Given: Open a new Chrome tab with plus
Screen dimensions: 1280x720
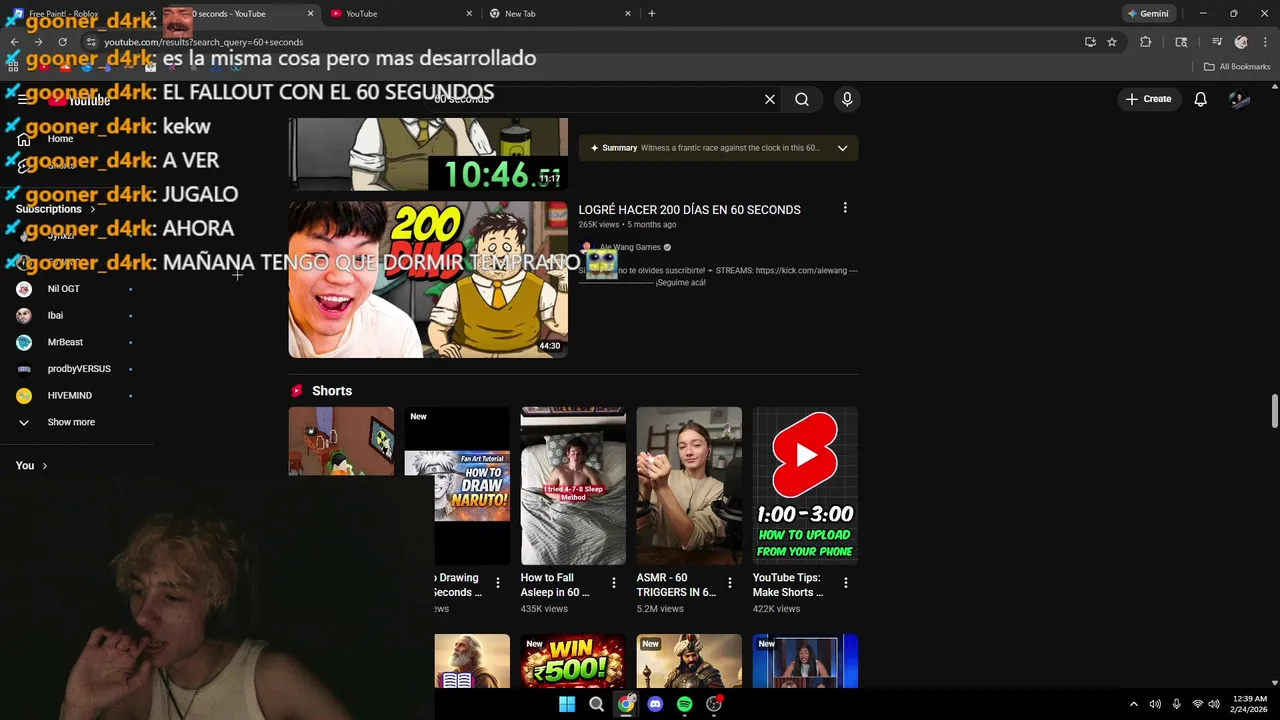Looking at the screenshot, I should (652, 13).
